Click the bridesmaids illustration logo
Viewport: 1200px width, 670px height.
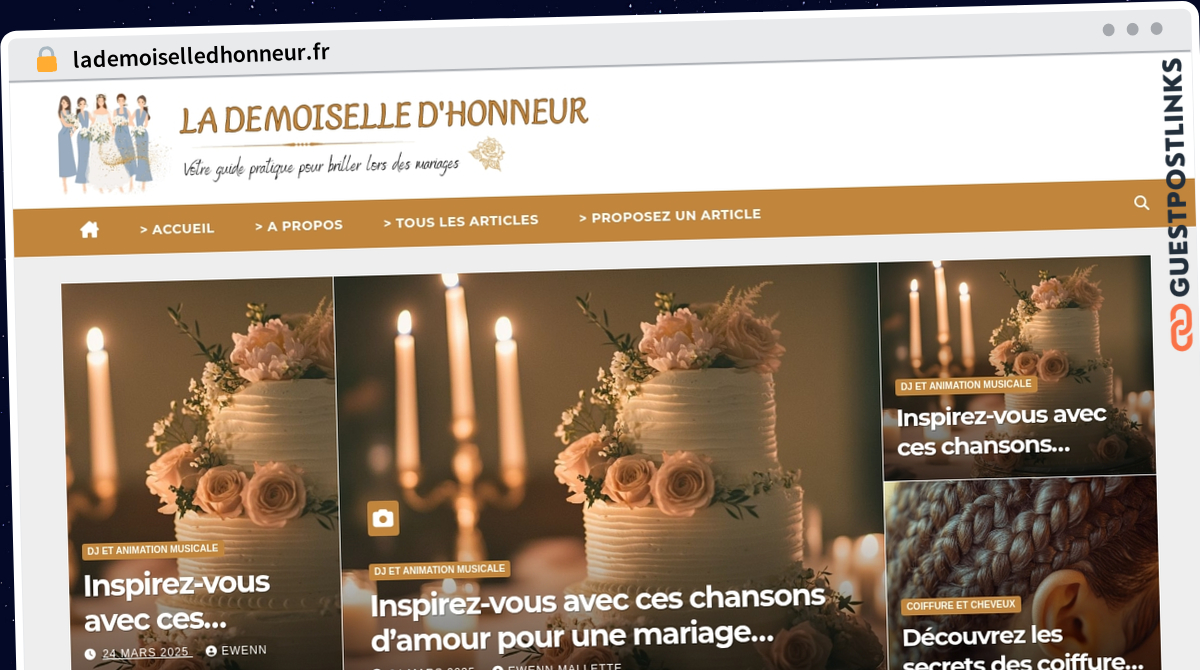pyautogui.click(x=106, y=141)
